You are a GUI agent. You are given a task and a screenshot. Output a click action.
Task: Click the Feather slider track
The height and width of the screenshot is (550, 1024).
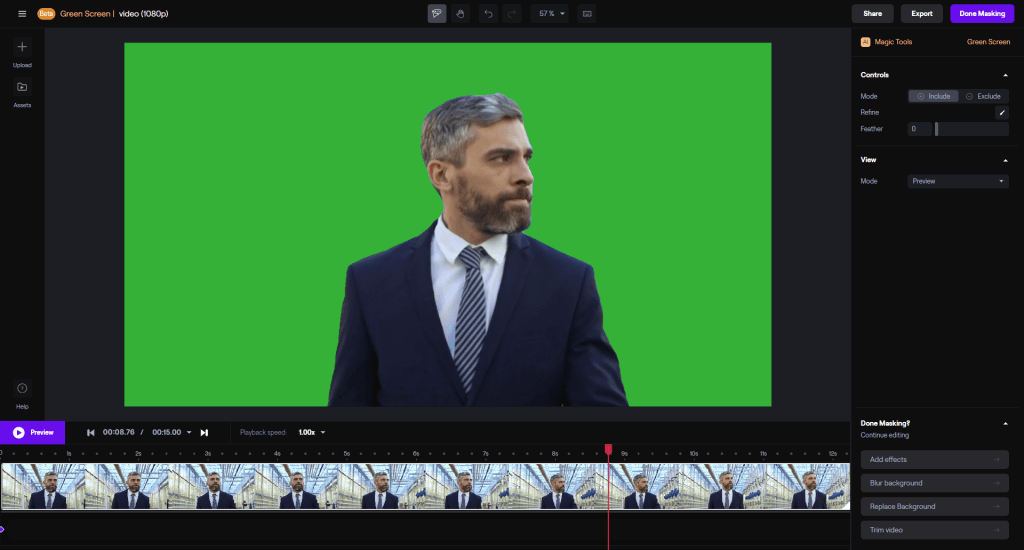pos(971,129)
